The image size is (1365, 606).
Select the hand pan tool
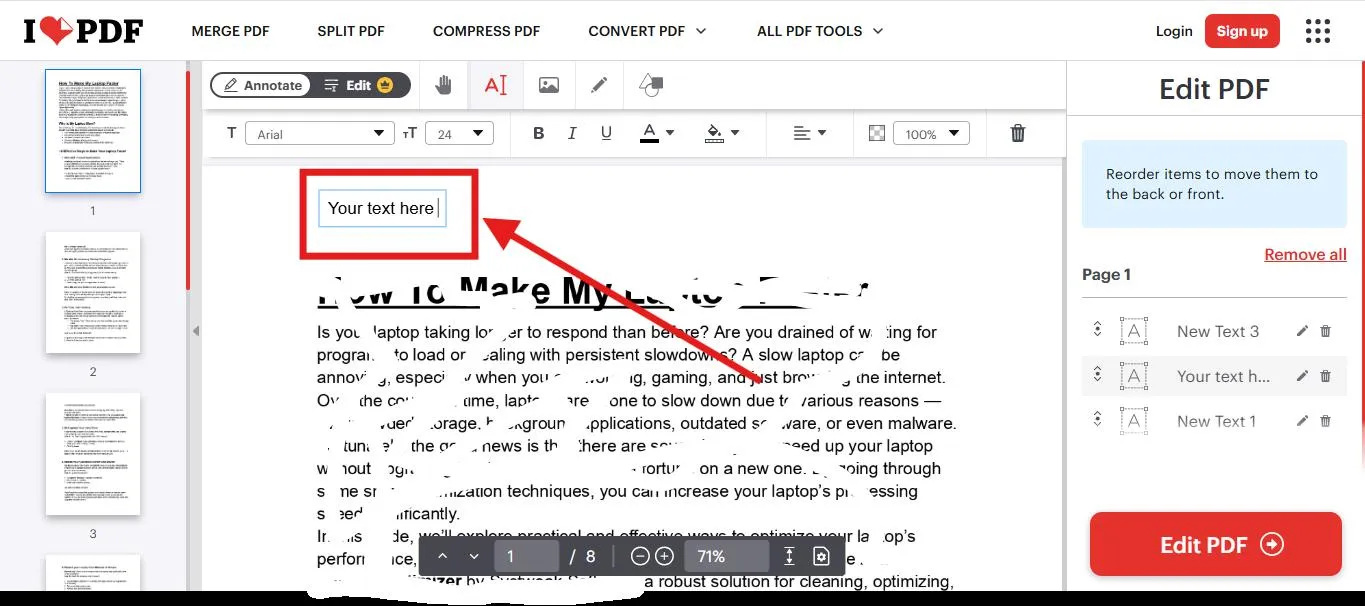point(443,85)
